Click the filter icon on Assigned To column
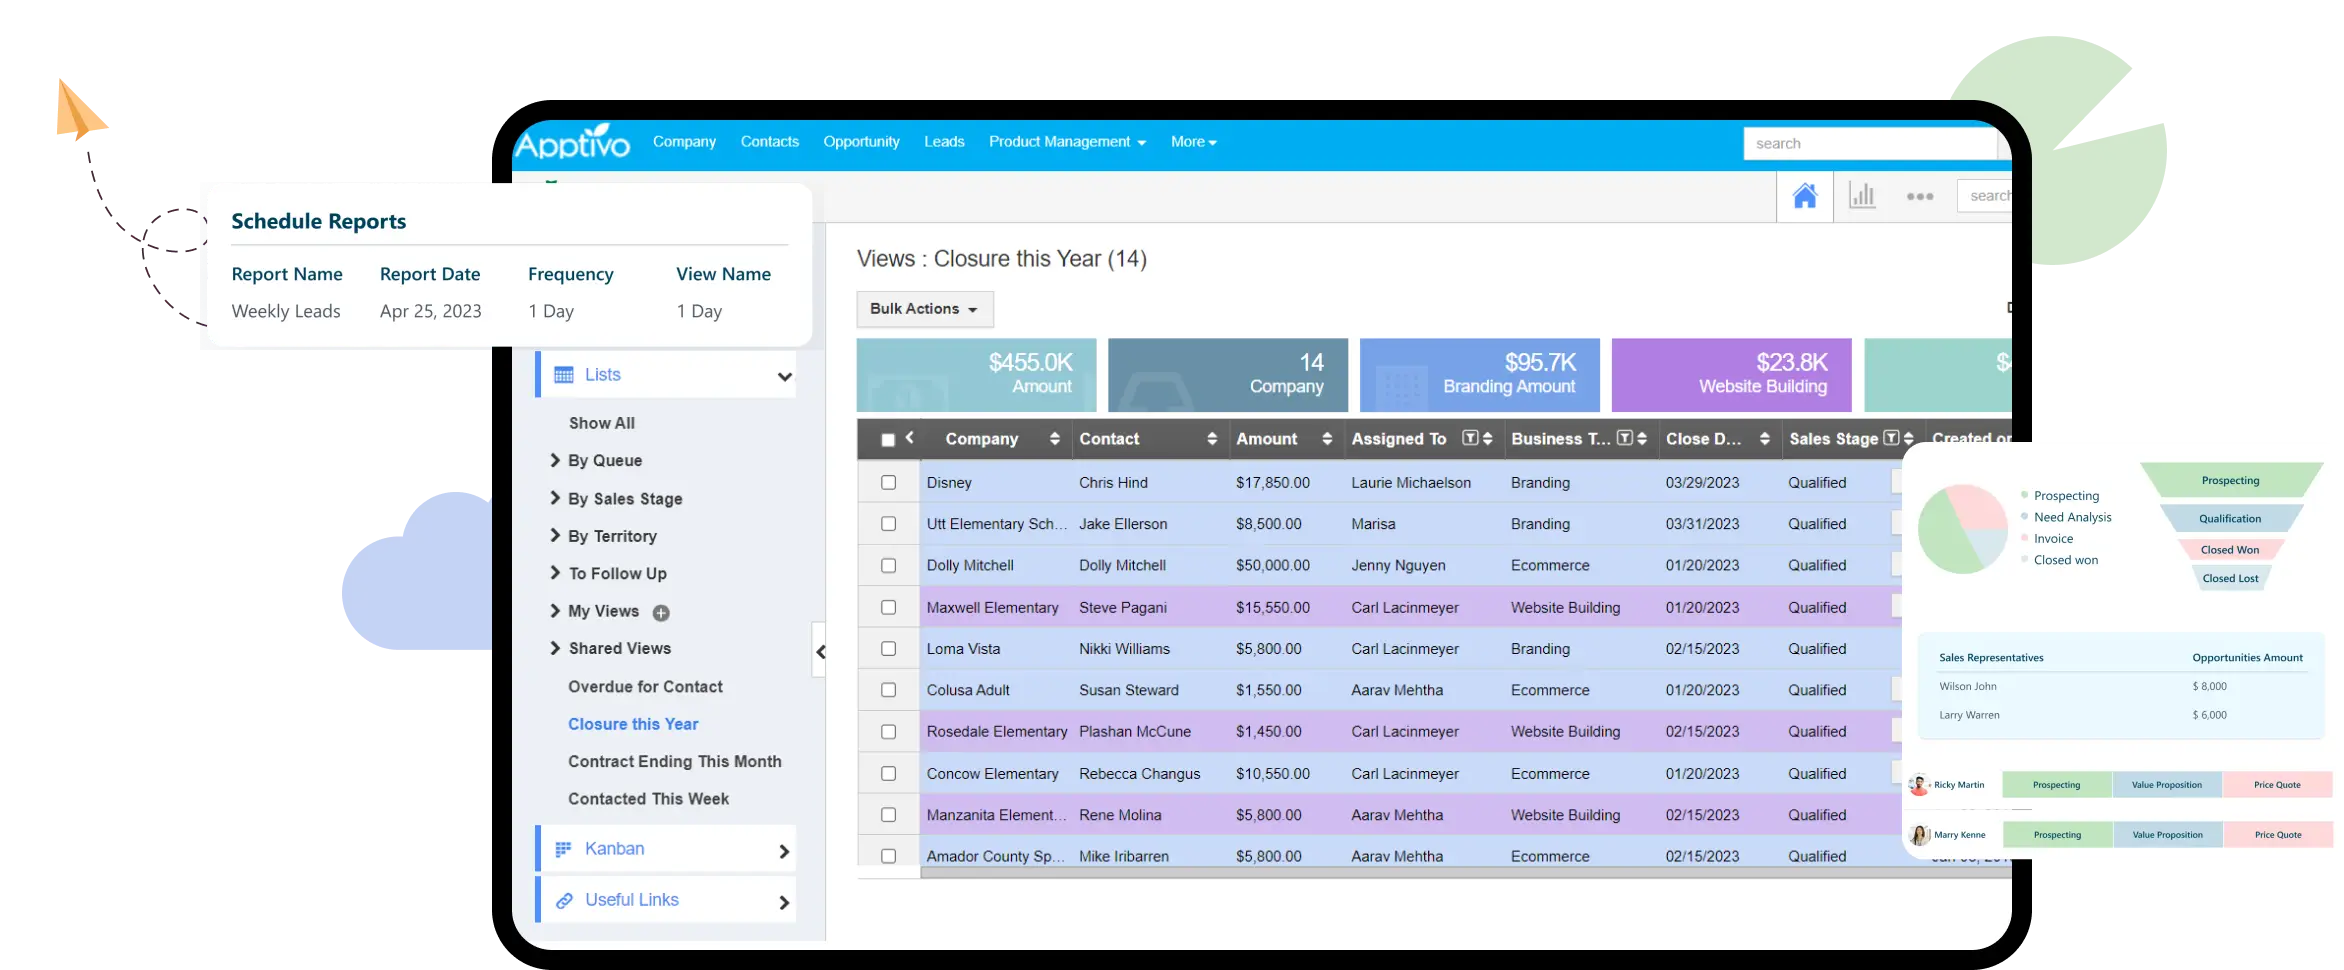Image resolution: width=2344 pixels, height=970 pixels. click(1470, 438)
